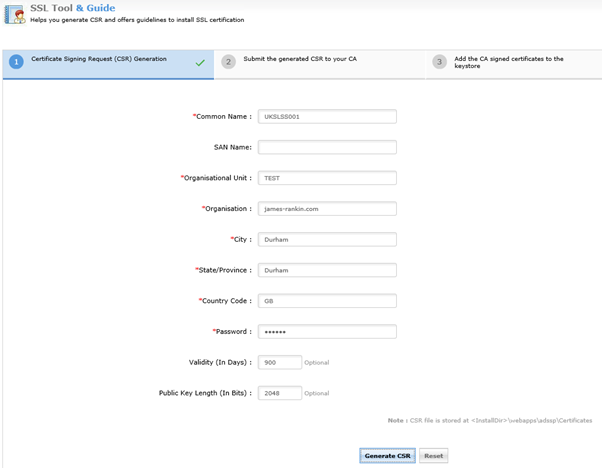Focus the City input field
The width and height of the screenshot is (602, 468).
[327, 239]
